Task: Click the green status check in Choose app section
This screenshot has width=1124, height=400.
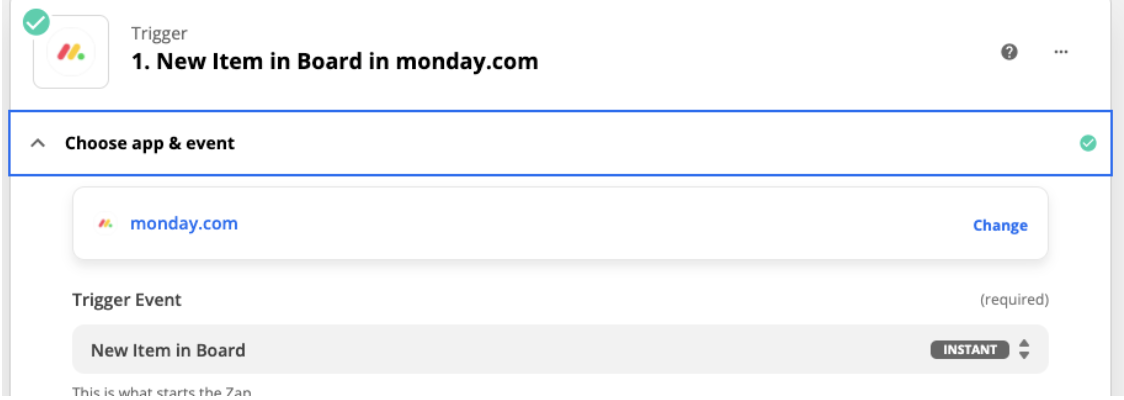Action: [1087, 143]
